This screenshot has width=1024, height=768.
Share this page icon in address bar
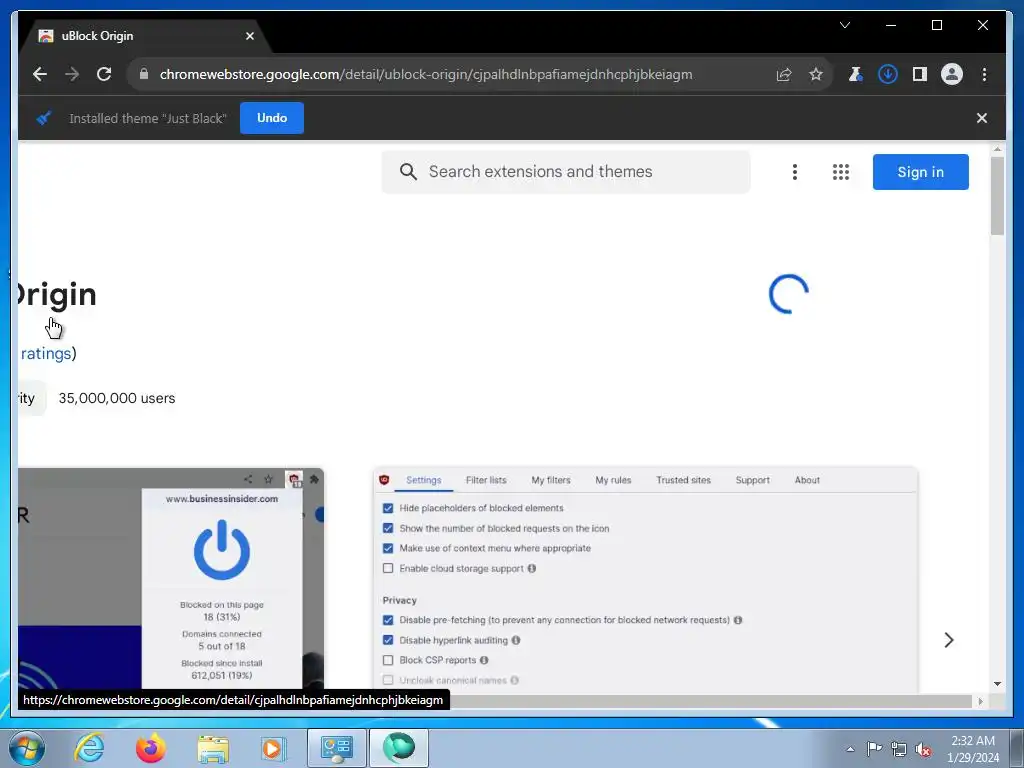784,74
